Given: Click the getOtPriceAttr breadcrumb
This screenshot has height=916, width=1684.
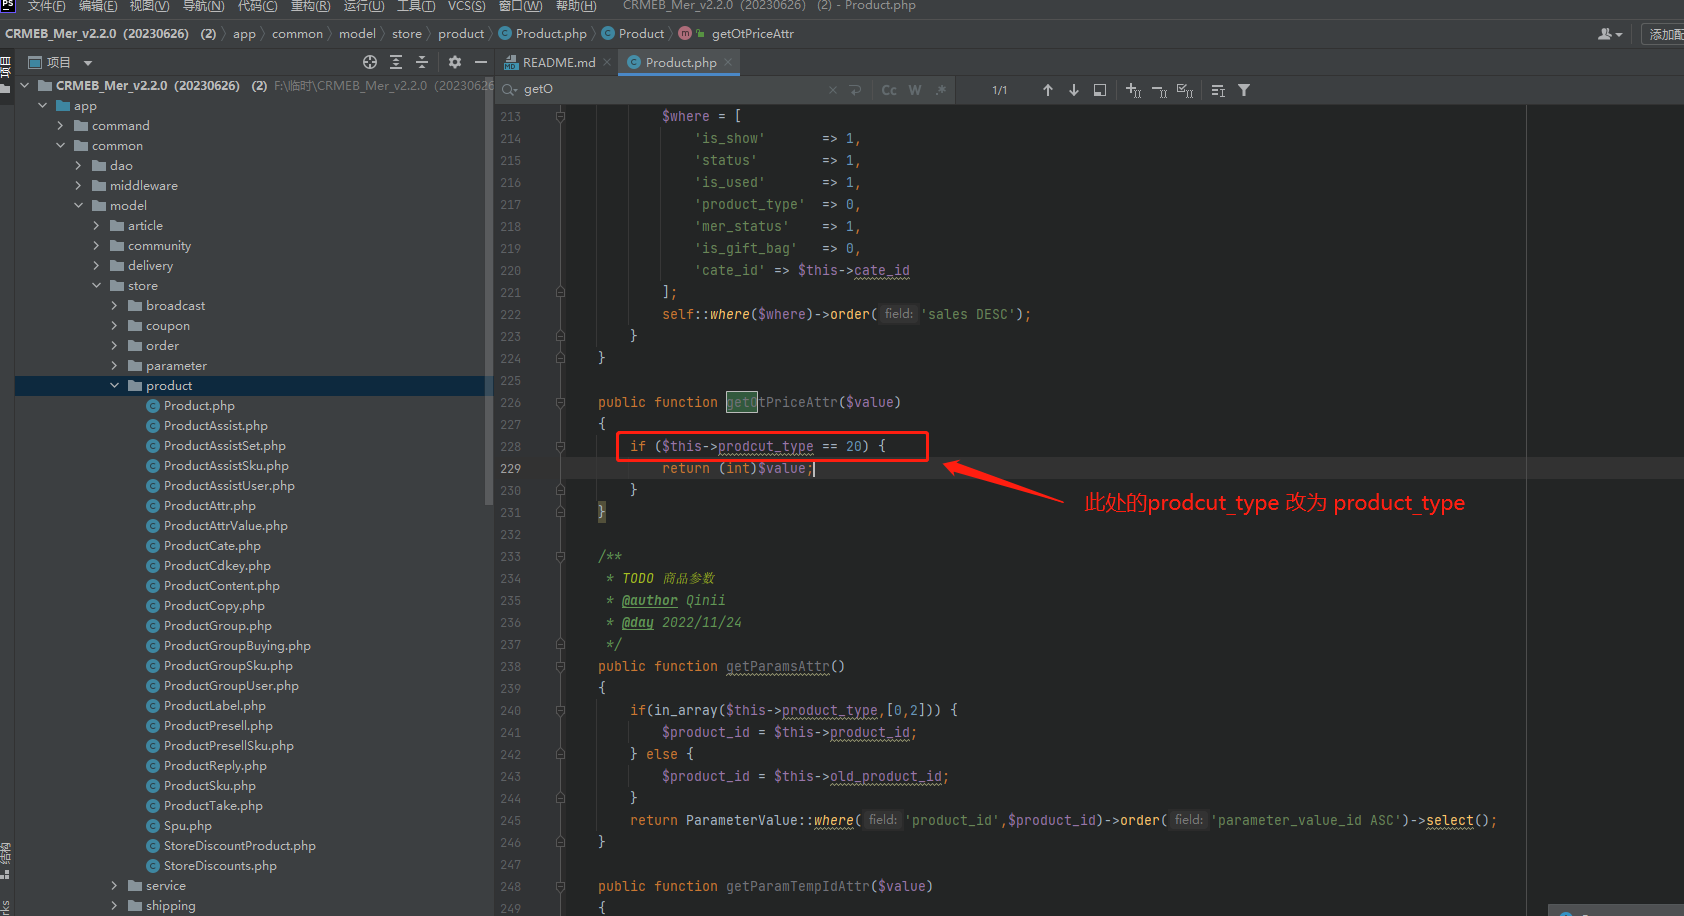Looking at the screenshot, I should pos(752,34).
